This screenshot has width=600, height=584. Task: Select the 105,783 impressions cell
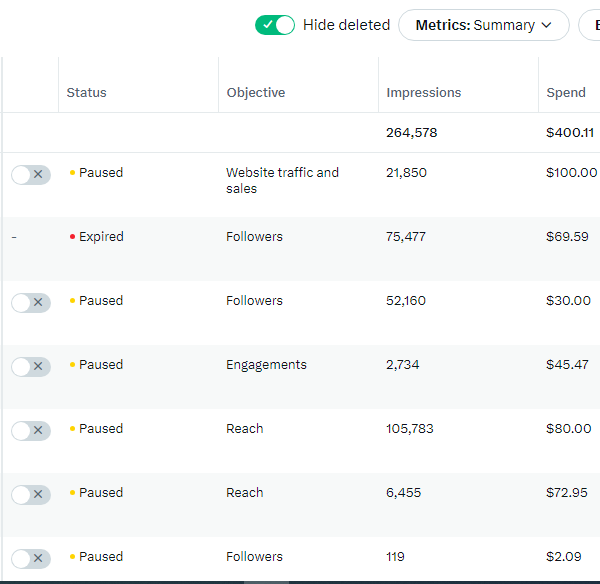point(409,429)
